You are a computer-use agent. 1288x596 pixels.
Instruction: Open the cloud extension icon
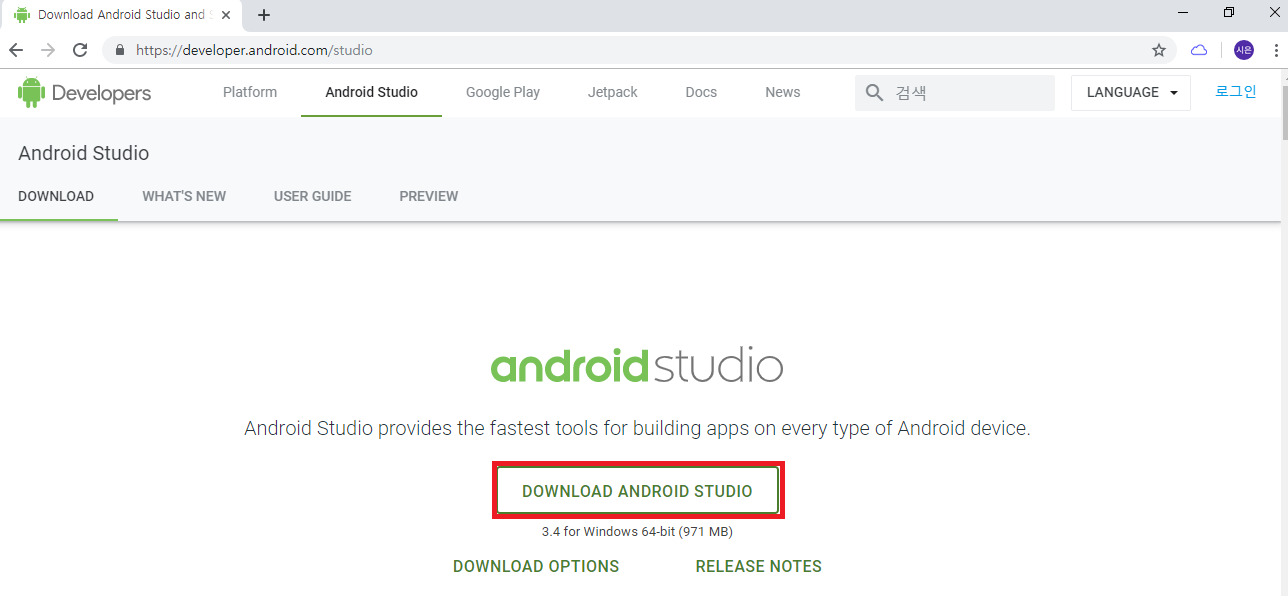click(x=1199, y=50)
